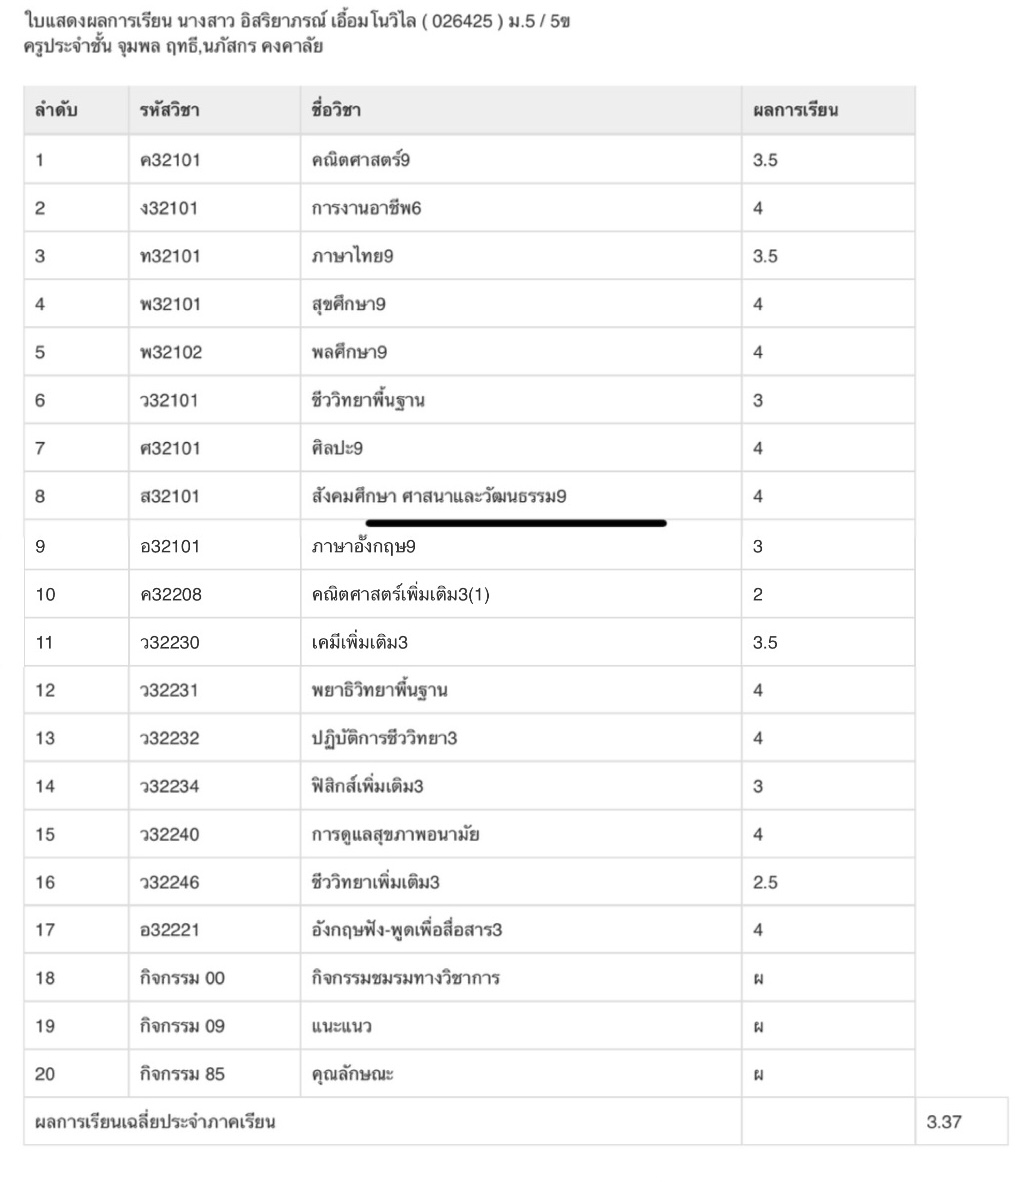This screenshot has width=1022, height=1182.
Task: Click row number 20 in ลำดับ column
Action: tap(45, 1074)
